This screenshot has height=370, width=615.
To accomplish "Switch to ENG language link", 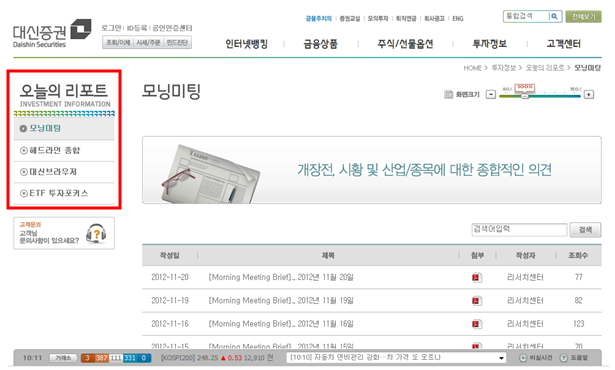I will (458, 18).
